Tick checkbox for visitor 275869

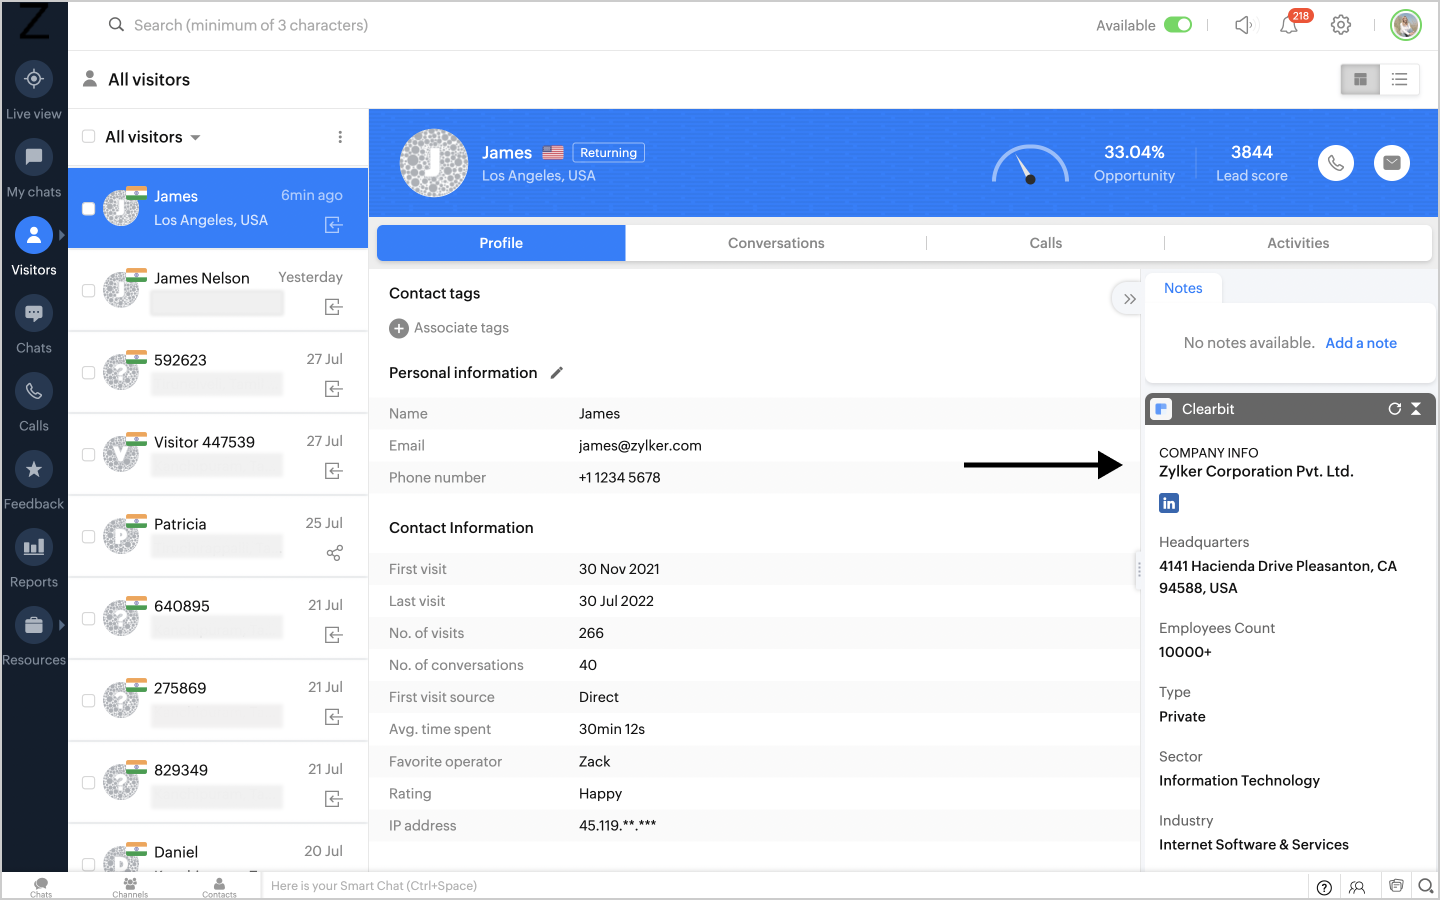[88, 701]
